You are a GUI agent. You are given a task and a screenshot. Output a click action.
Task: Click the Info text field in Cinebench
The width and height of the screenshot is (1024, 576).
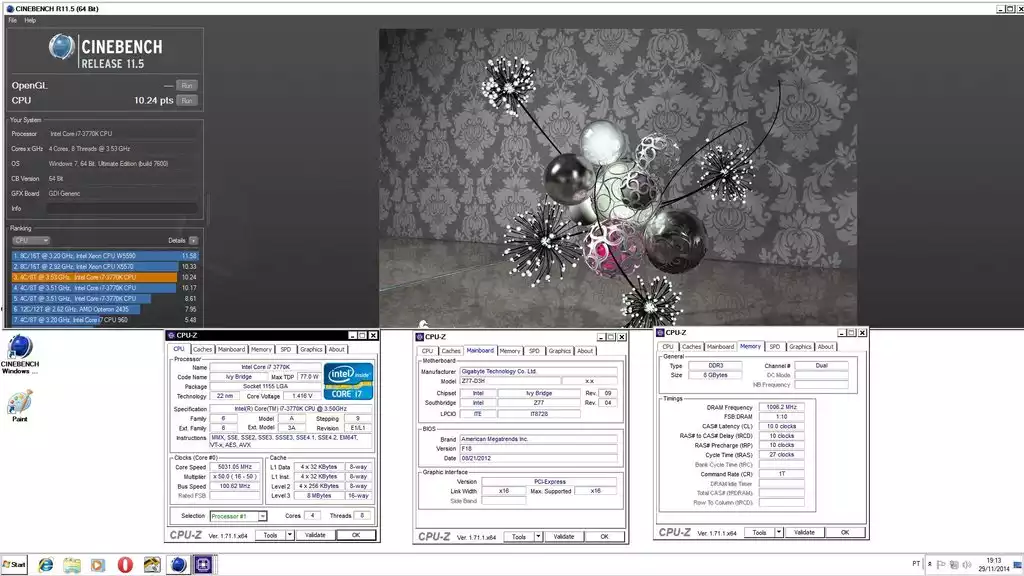click(122, 208)
